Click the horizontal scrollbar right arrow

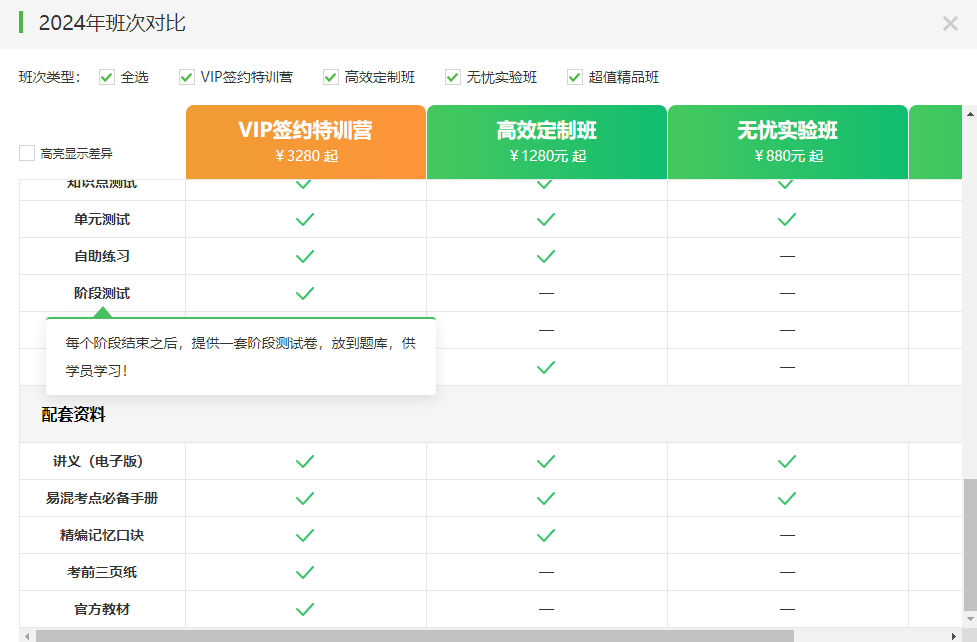(955, 635)
